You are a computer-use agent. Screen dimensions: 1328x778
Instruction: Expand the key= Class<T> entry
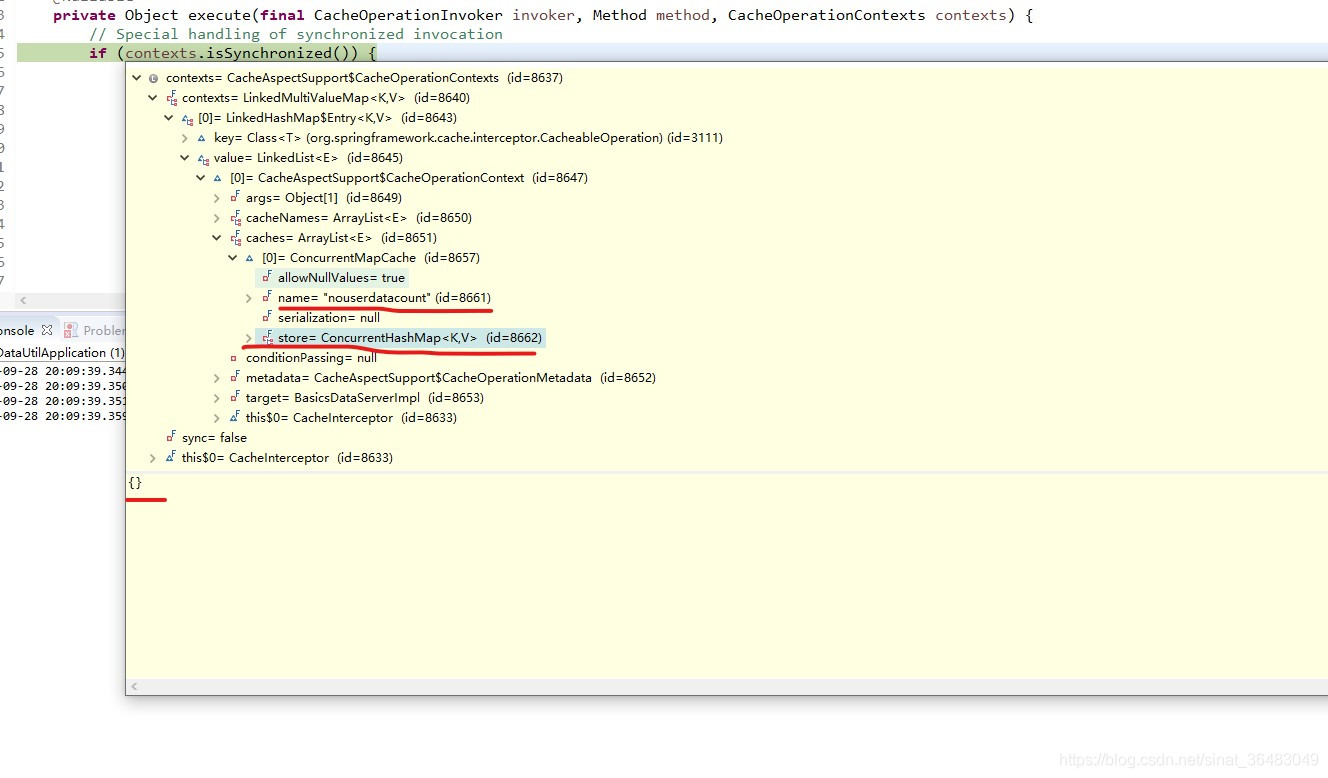click(x=184, y=138)
